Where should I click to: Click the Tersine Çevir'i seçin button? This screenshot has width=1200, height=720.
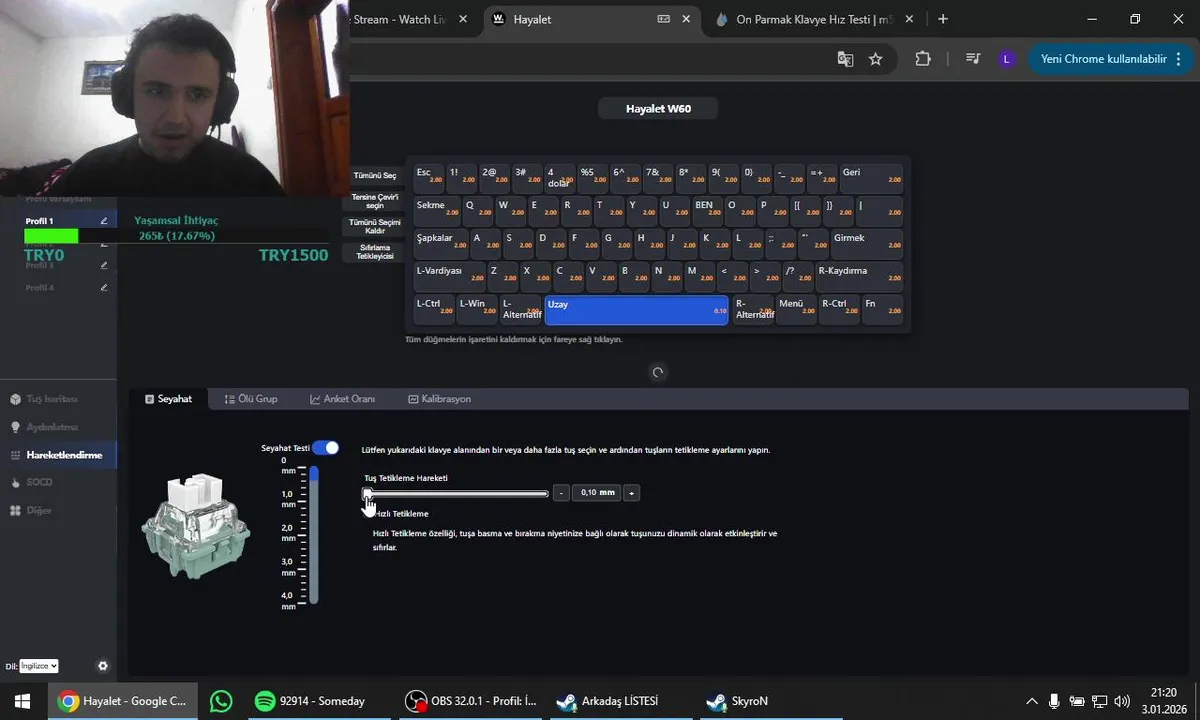point(375,201)
